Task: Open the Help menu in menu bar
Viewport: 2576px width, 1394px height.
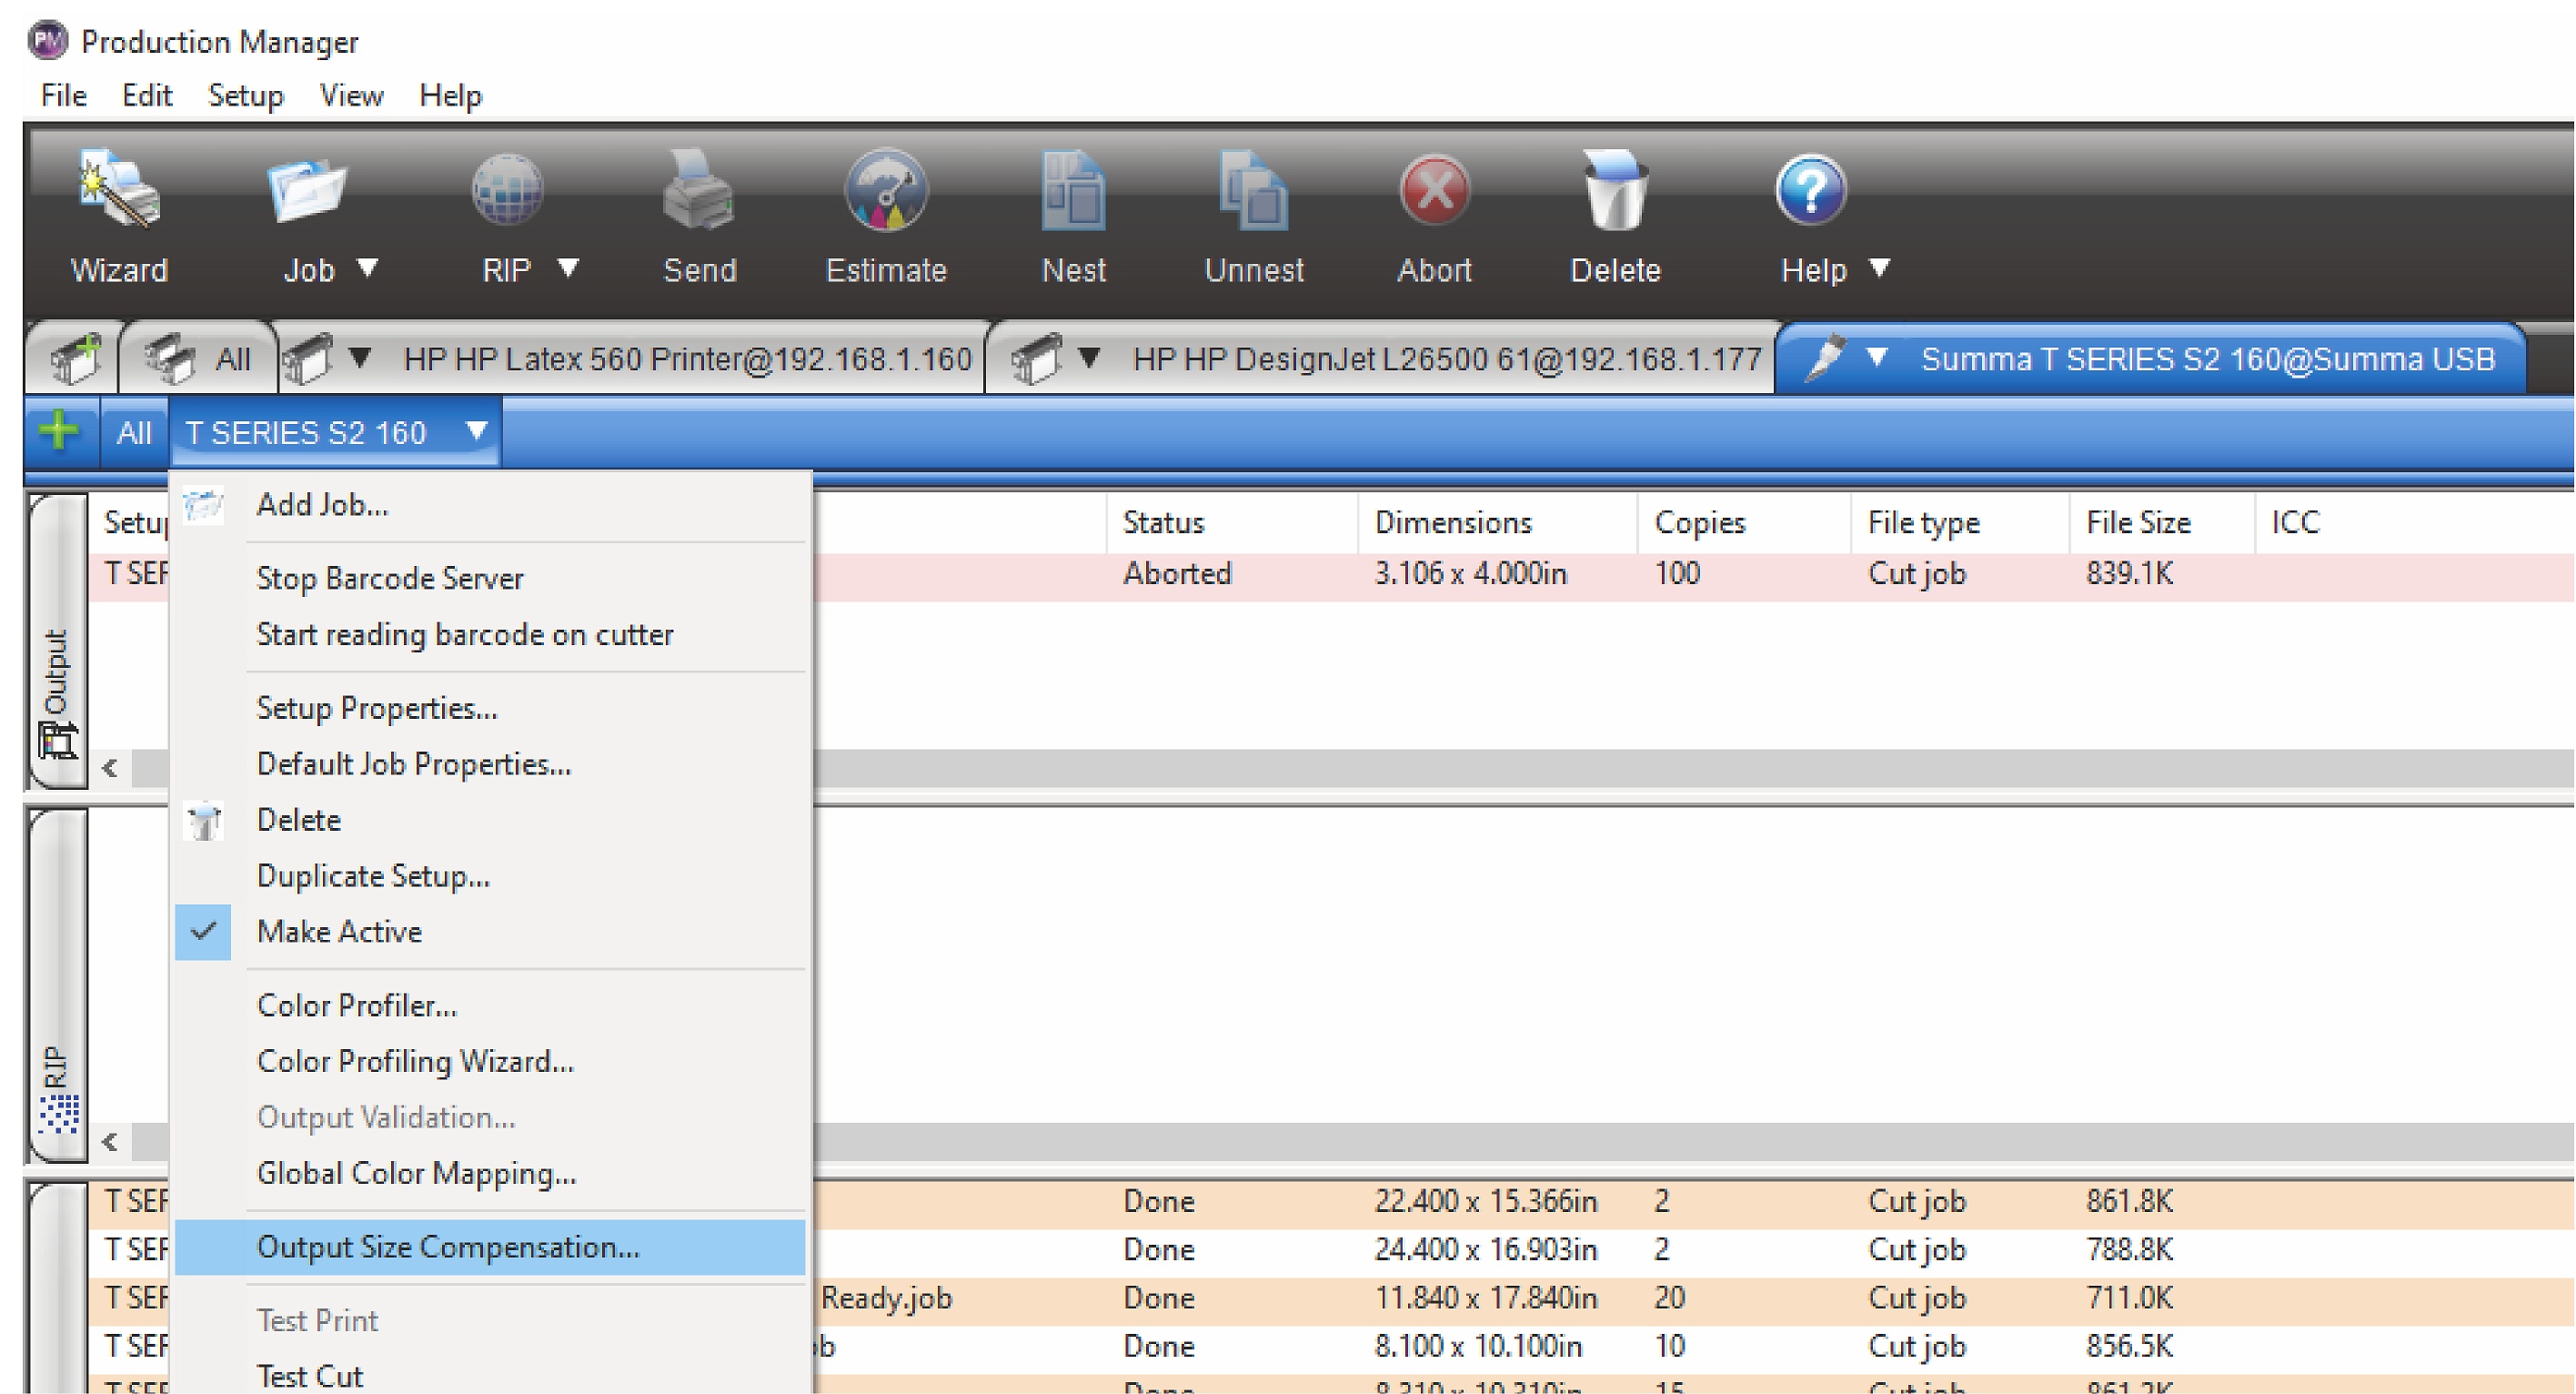Action: pyautogui.click(x=450, y=95)
